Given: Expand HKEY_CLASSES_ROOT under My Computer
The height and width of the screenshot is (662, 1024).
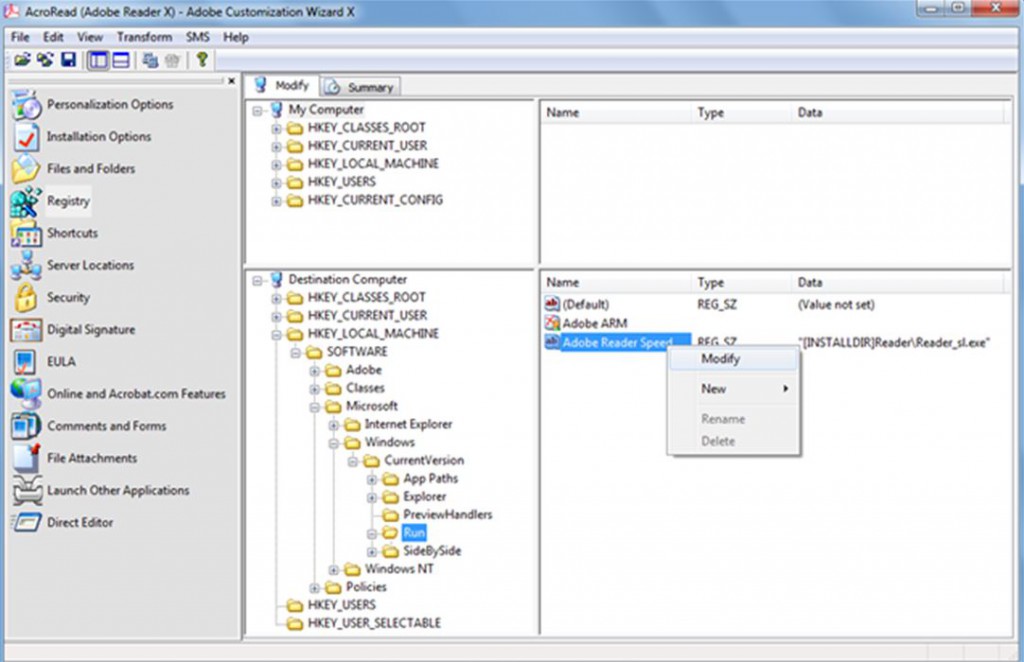Looking at the screenshot, I should pyautogui.click(x=276, y=129).
